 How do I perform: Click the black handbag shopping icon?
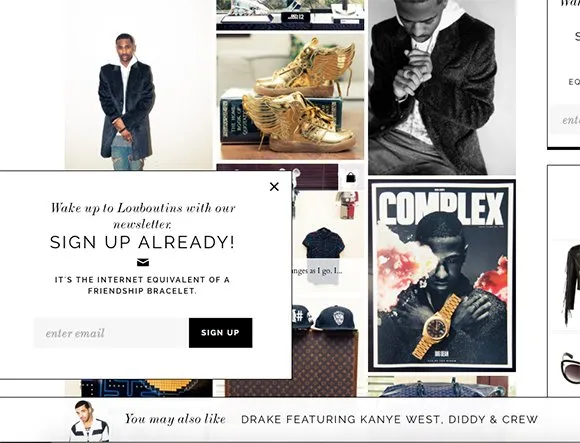coord(350,178)
